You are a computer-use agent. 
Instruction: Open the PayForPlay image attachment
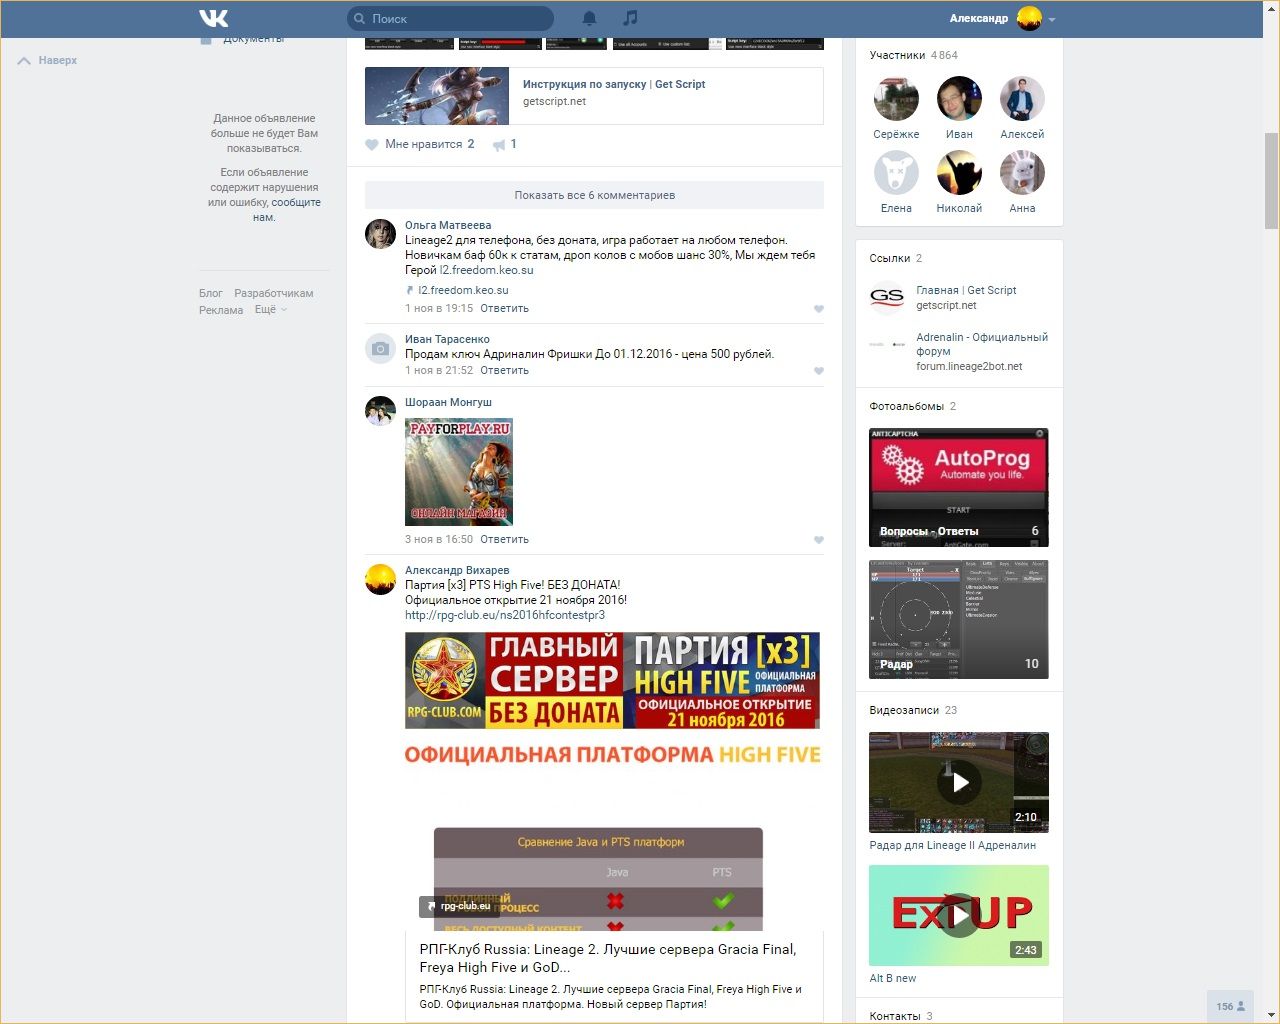[x=459, y=472]
